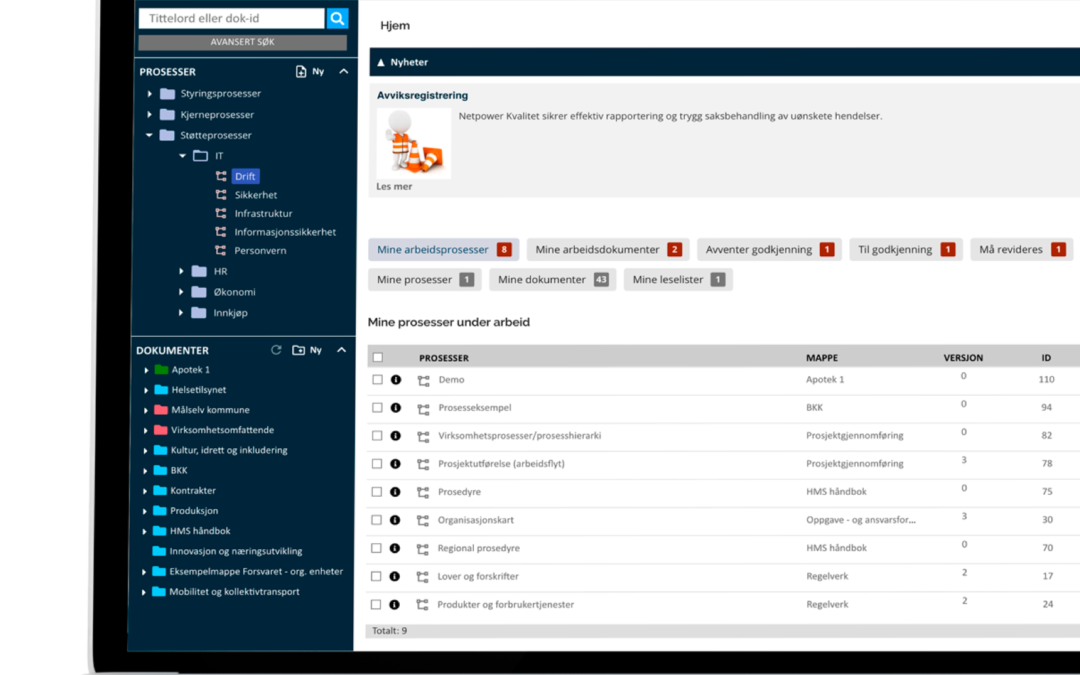The height and width of the screenshot is (675, 1080).
Task: Open info icon for Organisasjonskart row
Action: pyautogui.click(x=395, y=520)
